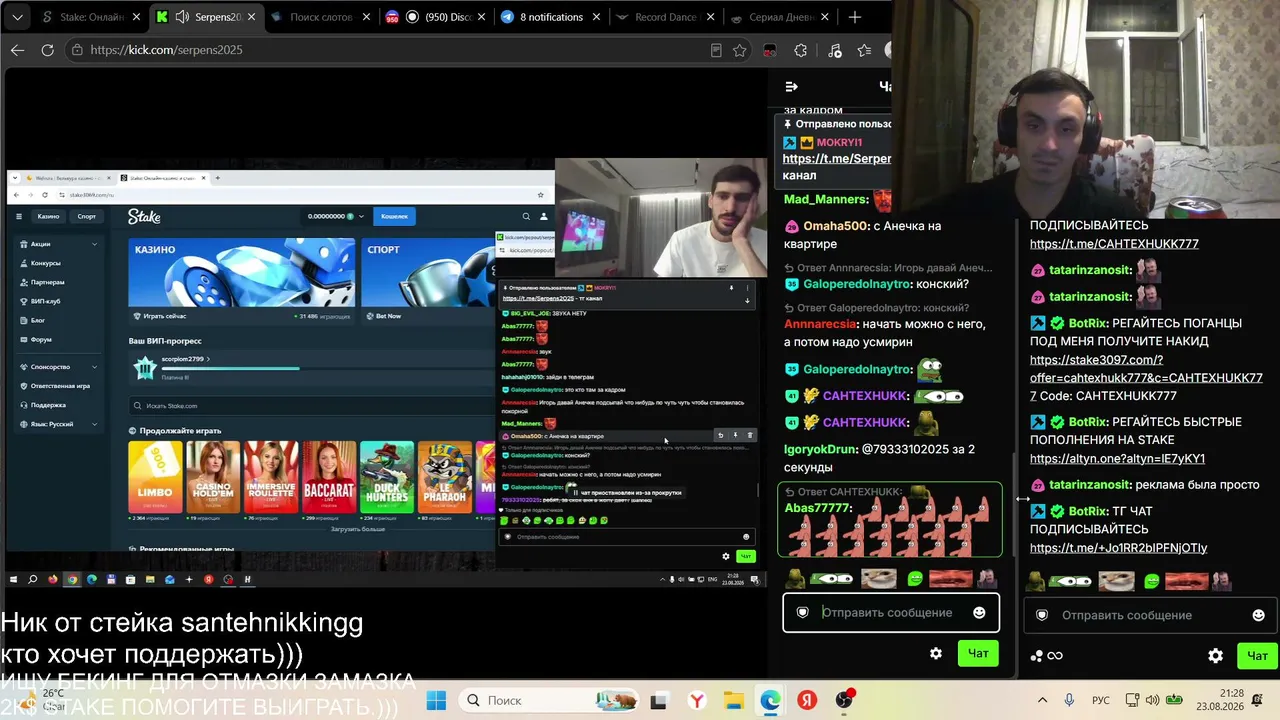Viewport: 1280px width, 720px height.
Task: Click the Limbo game thumbnail in stream
Action: click(x=155, y=477)
